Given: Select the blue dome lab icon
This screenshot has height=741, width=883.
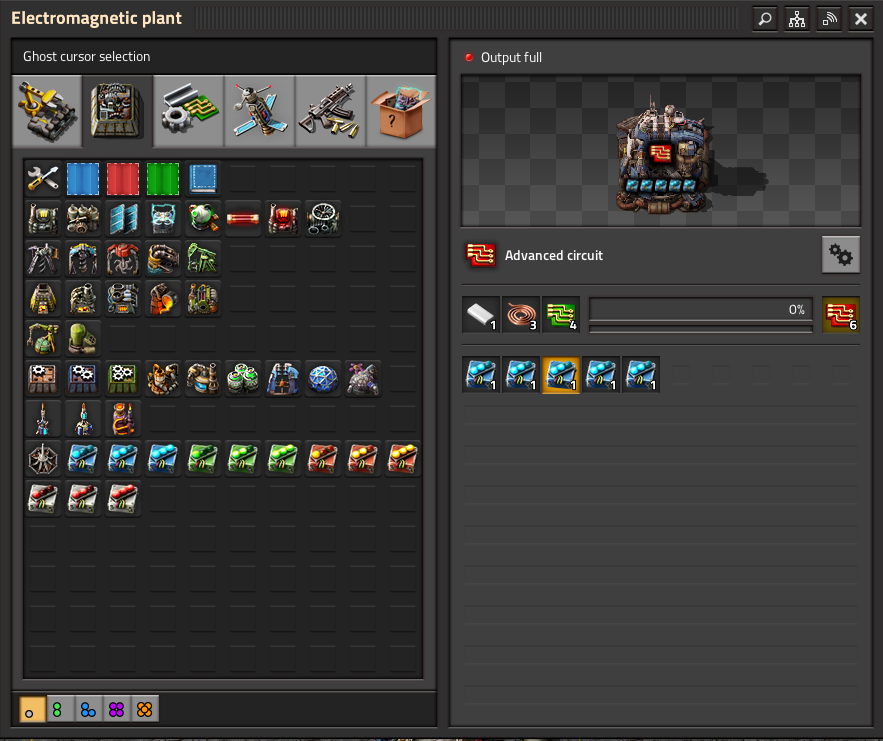Looking at the screenshot, I should tap(323, 378).
